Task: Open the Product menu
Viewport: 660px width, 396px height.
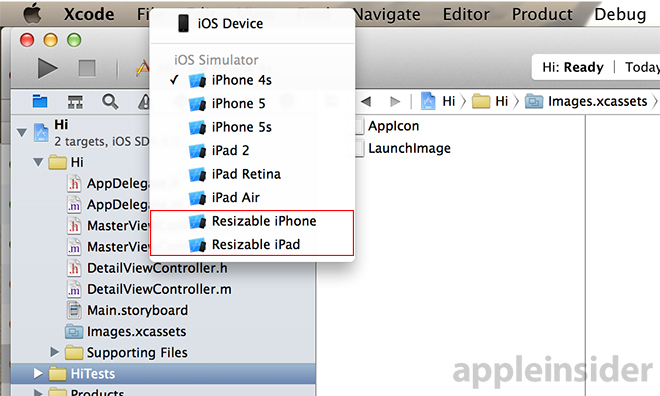Action: [x=542, y=14]
